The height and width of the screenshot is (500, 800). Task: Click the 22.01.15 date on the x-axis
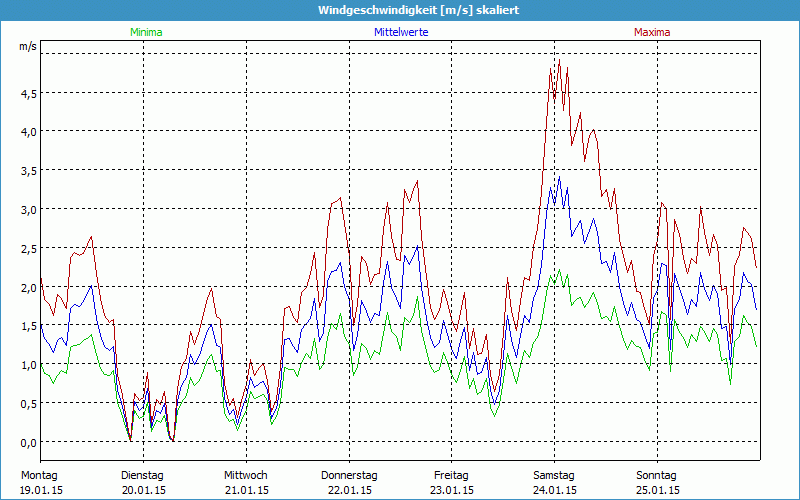pos(349,490)
